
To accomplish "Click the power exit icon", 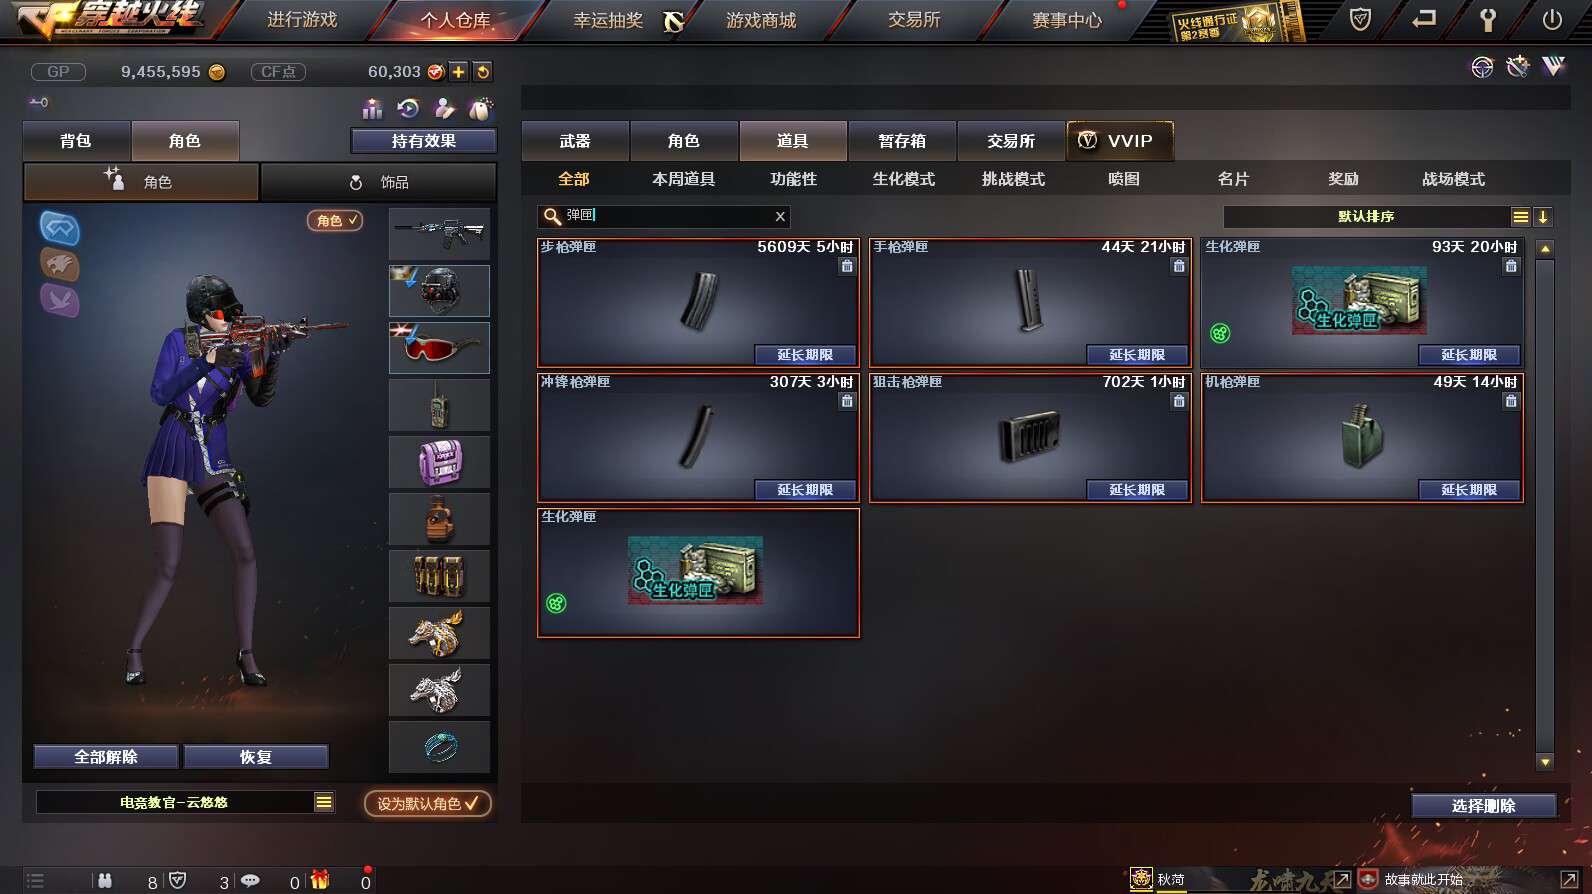I will [1552, 19].
